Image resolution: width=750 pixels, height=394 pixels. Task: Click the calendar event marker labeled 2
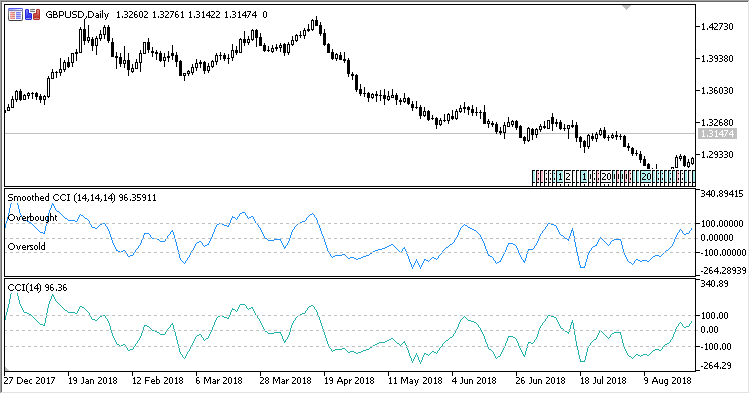[567, 177]
